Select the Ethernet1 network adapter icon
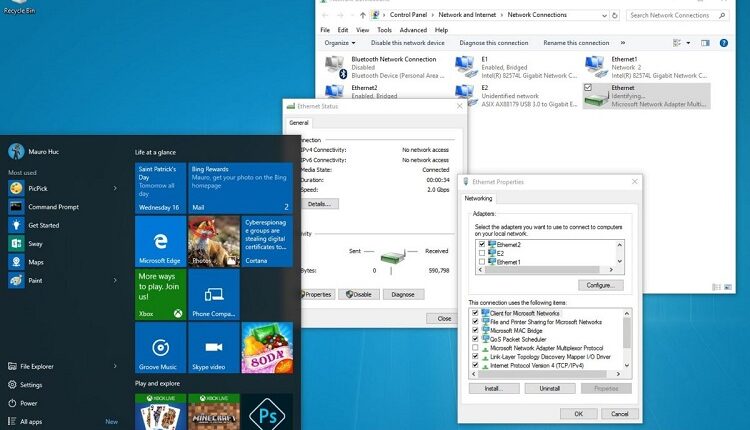 (x=596, y=67)
